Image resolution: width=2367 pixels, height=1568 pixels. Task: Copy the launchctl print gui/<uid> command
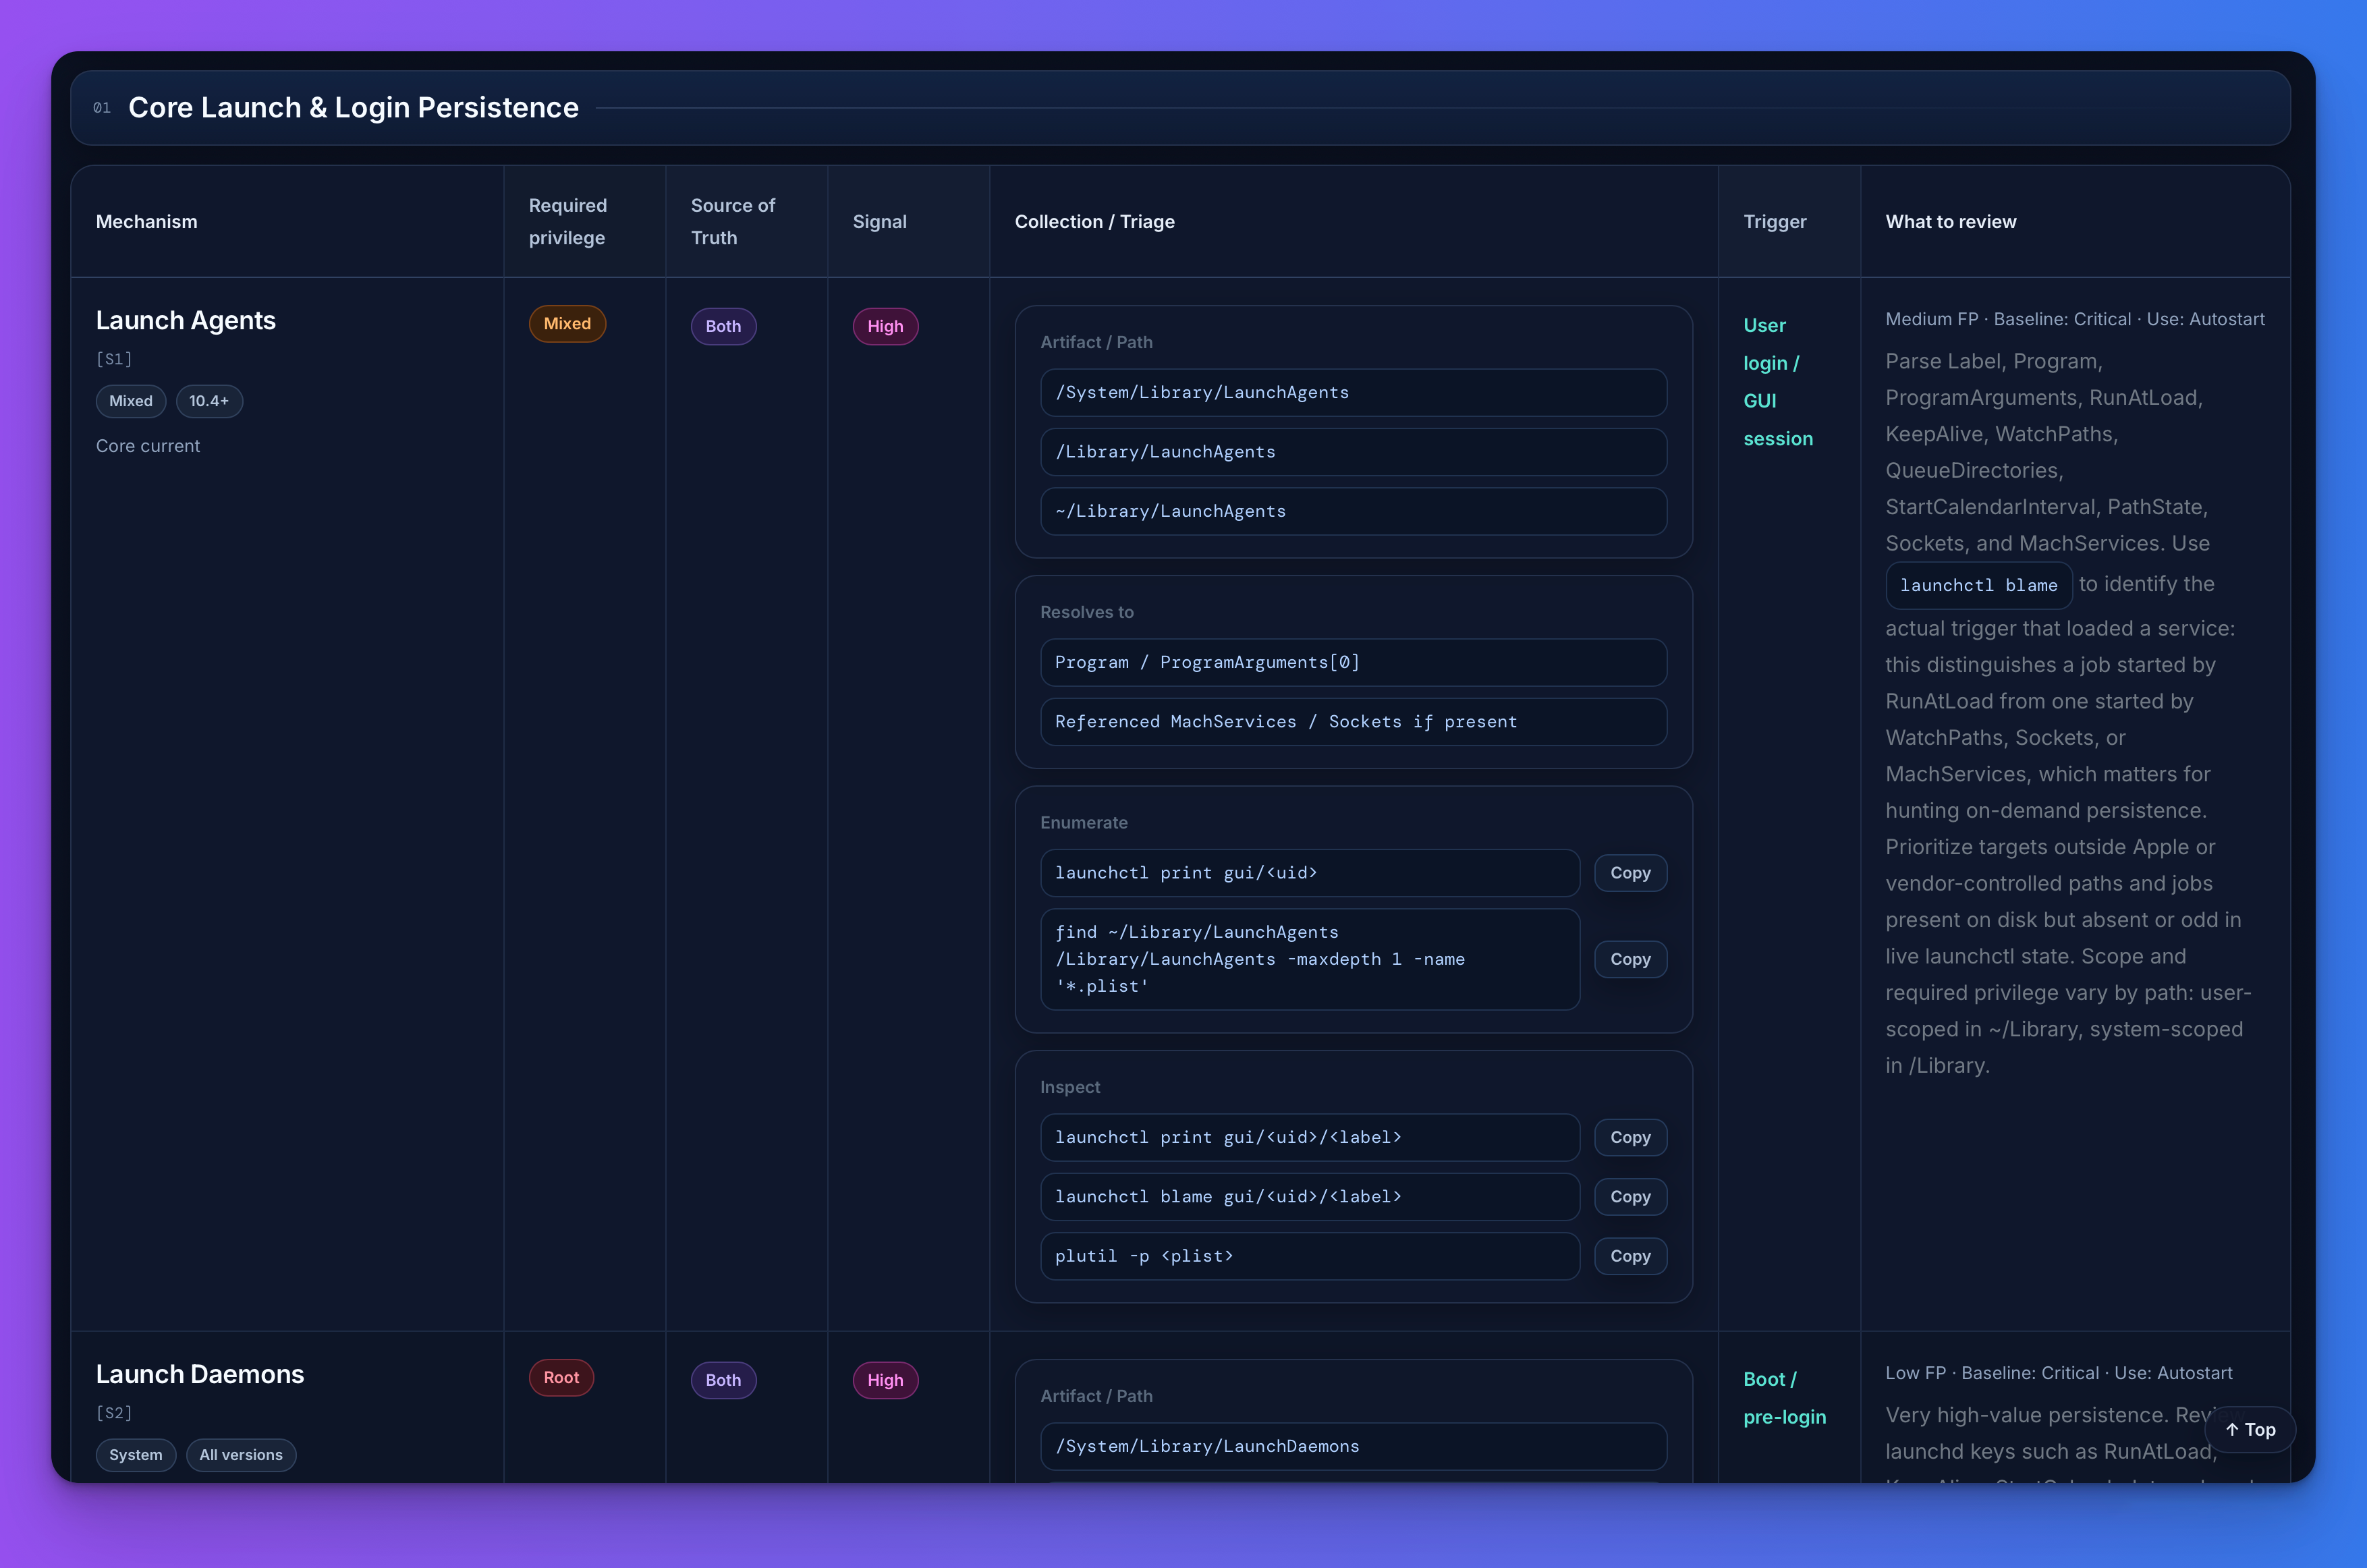(x=1629, y=873)
